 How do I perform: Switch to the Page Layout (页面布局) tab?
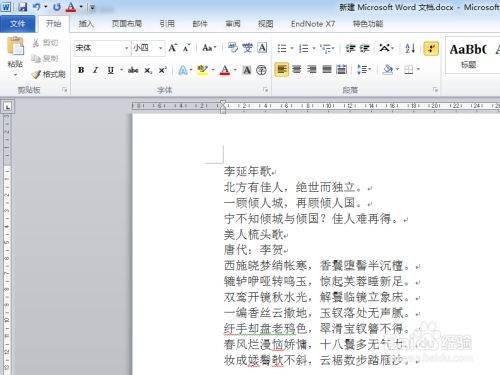[127, 24]
